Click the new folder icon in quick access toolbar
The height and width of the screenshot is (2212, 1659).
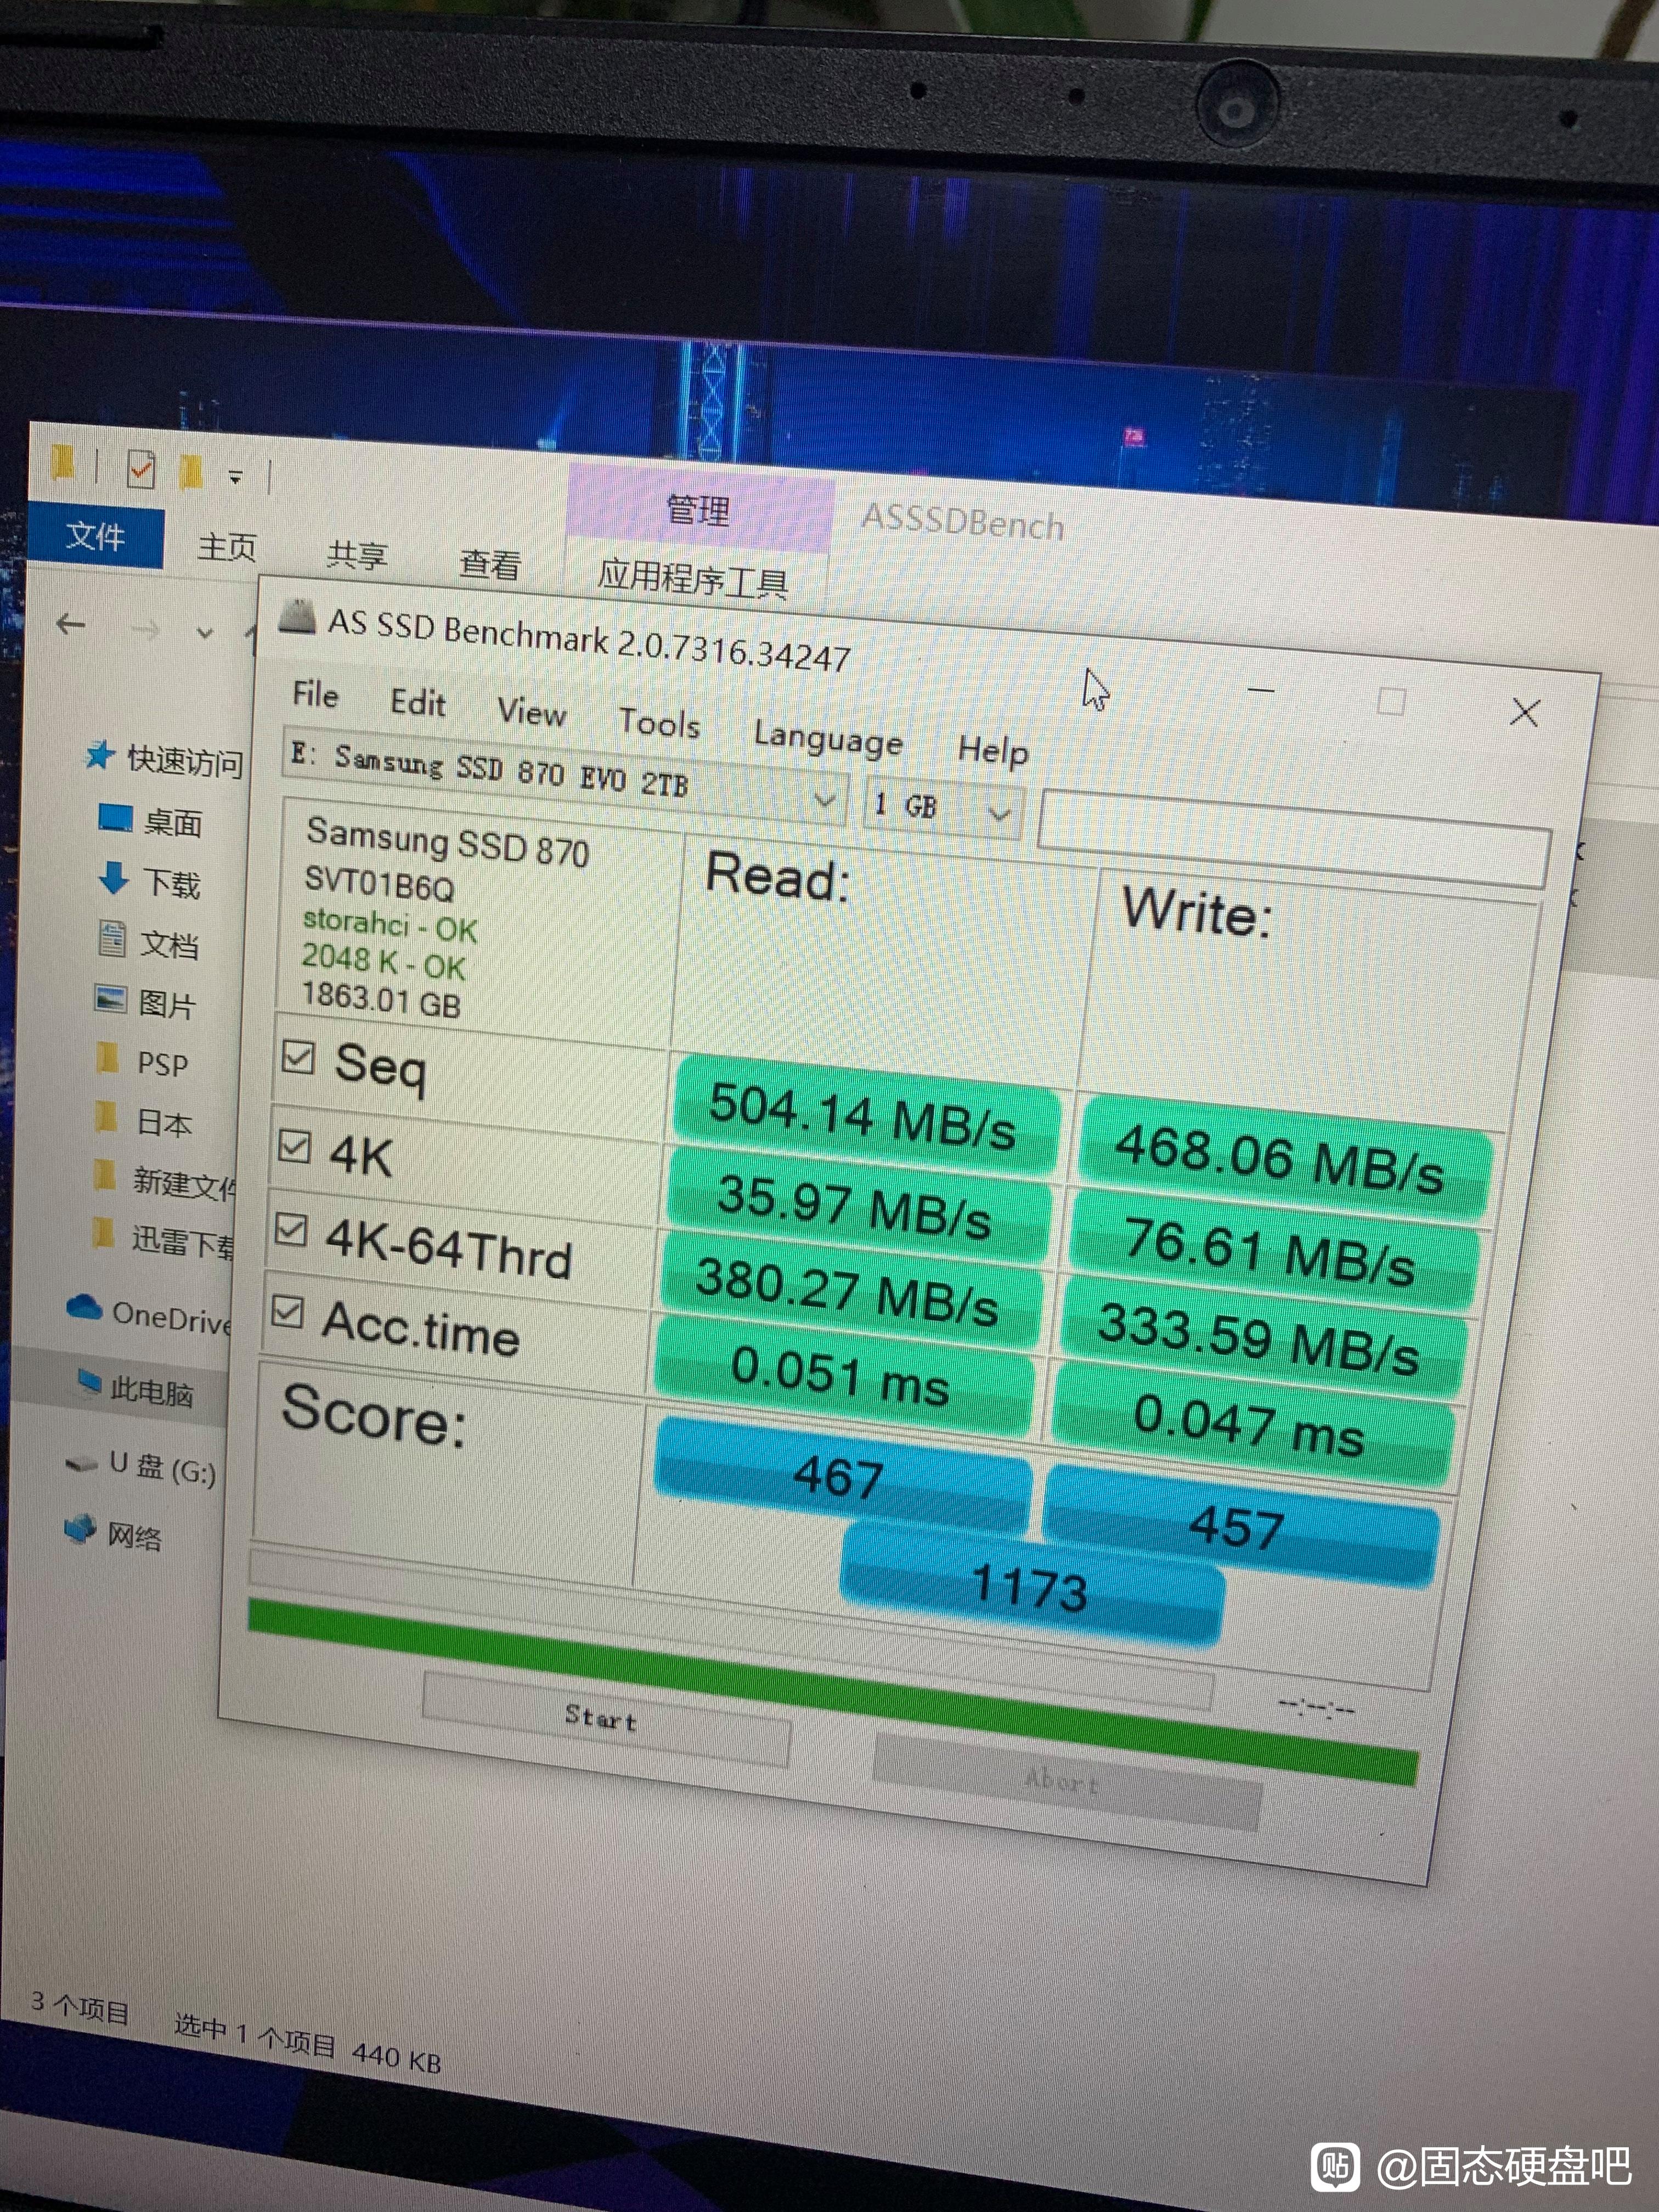(x=192, y=472)
